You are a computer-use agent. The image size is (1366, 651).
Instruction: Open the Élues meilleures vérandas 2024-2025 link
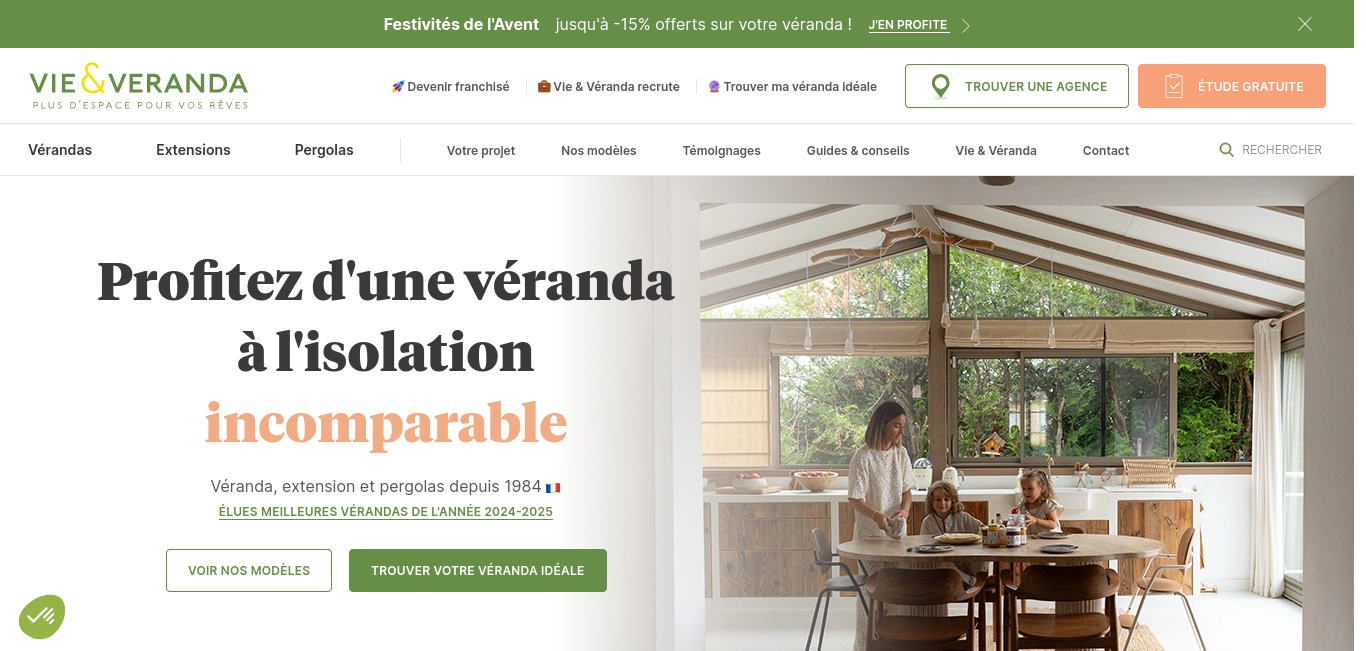coord(386,512)
